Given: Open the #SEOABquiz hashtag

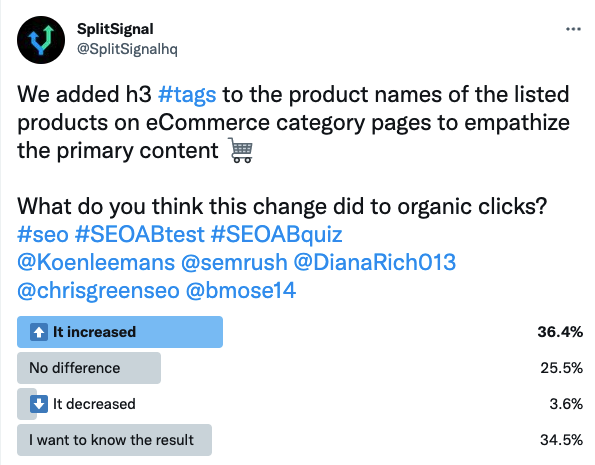Looking at the screenshot, I should (x=276, y=234).
